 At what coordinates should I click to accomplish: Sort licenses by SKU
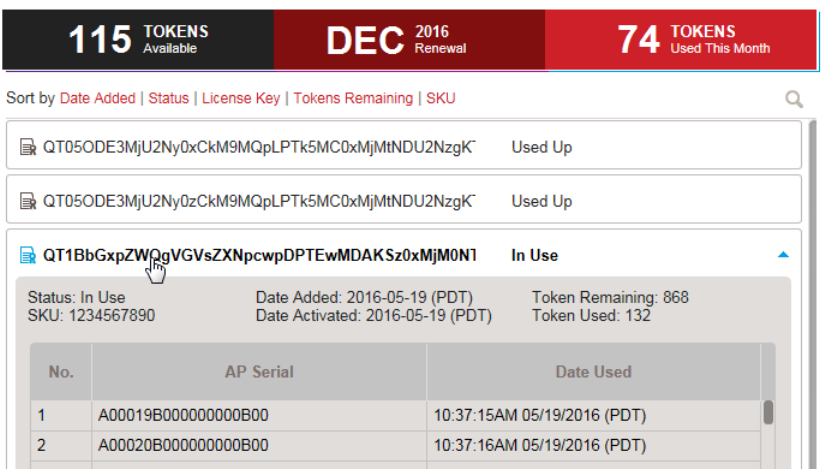[x=440, y=98]
